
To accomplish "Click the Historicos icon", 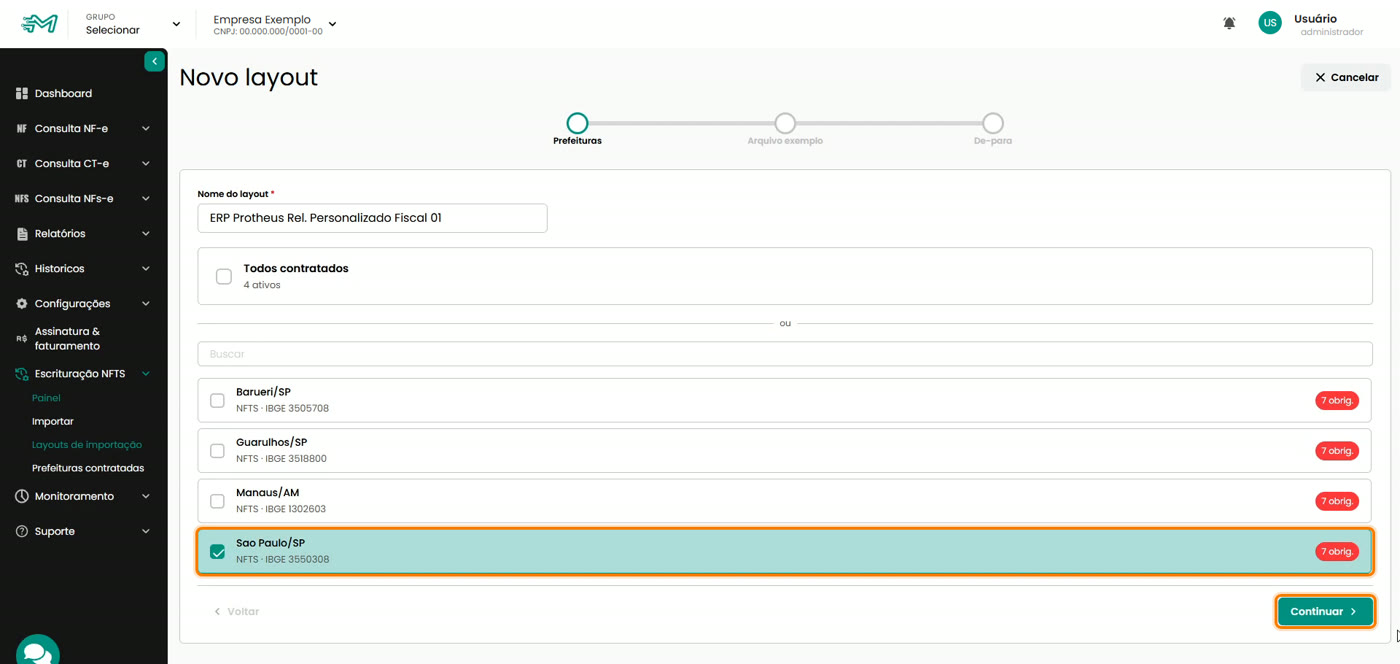I will (x=21, y=268).
